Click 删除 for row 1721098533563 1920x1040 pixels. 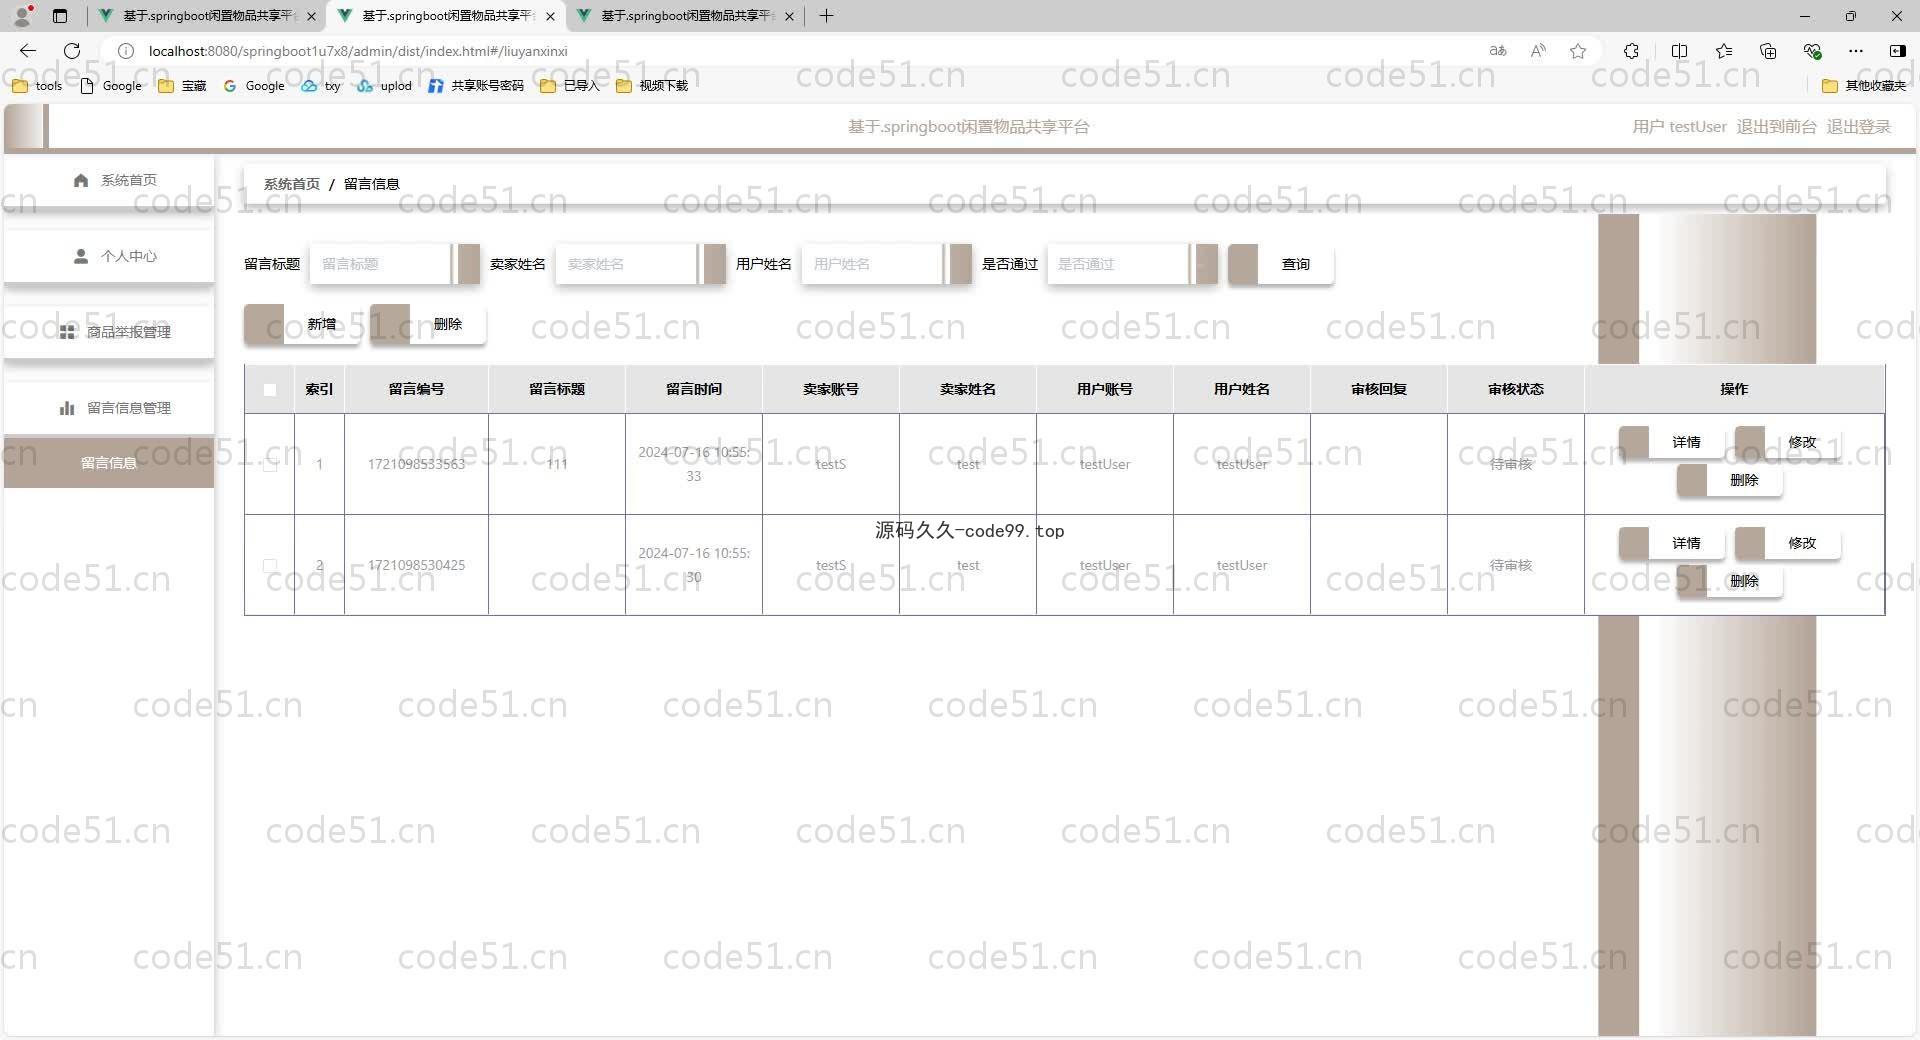click(1729, 480)
